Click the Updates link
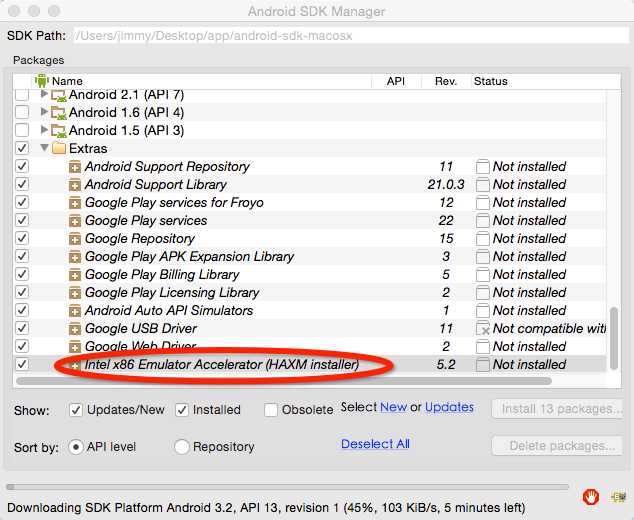 [x=449, y=407]
